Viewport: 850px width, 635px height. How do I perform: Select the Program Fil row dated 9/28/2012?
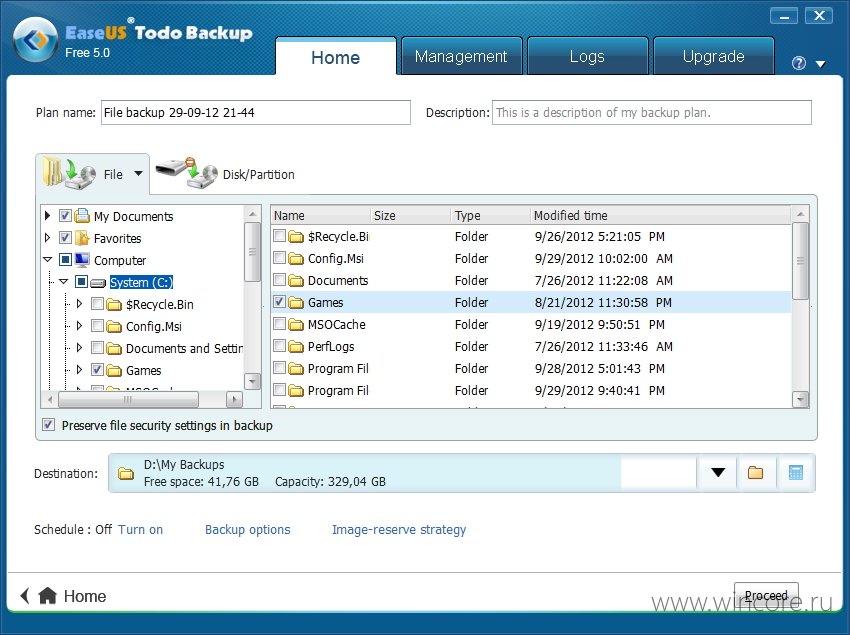click(531, 369)
